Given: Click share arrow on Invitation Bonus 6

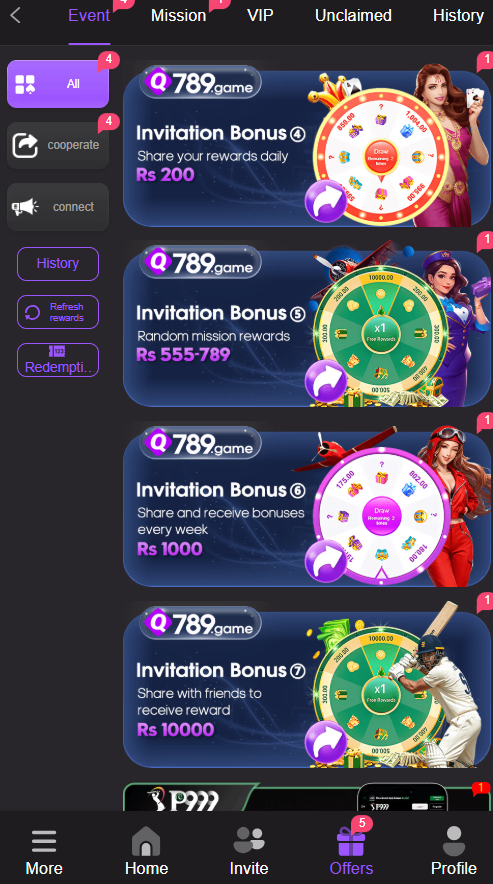Looking at the screenshot, I should [326, 561].
